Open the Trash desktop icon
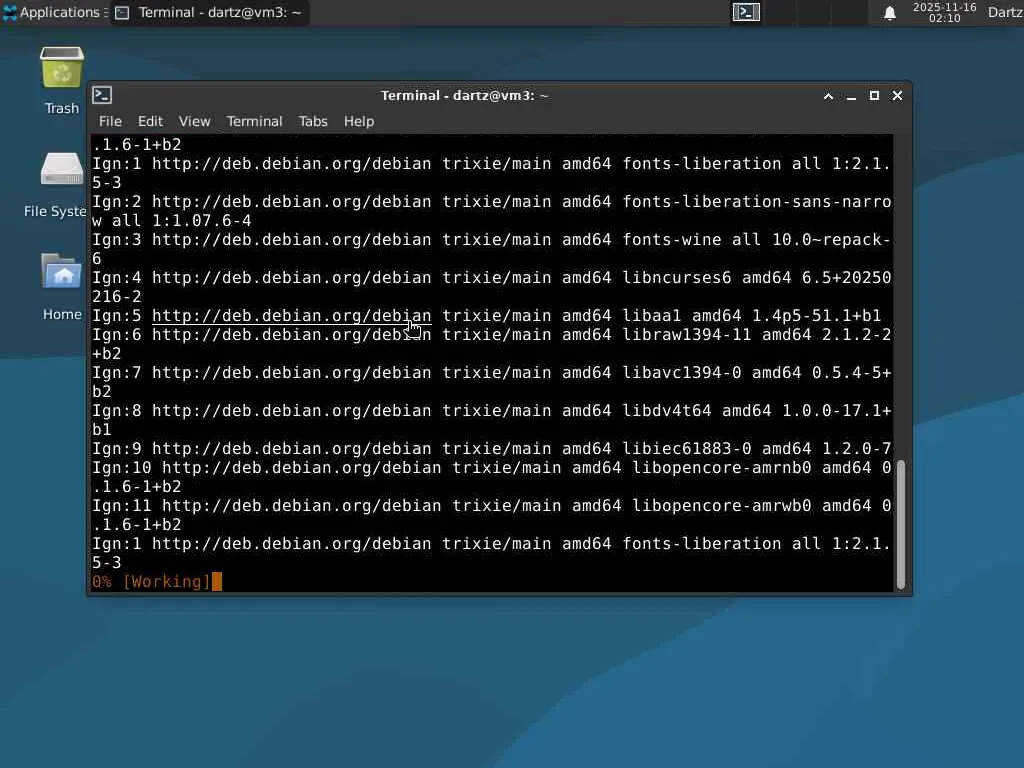 click(x=62, y=68)
